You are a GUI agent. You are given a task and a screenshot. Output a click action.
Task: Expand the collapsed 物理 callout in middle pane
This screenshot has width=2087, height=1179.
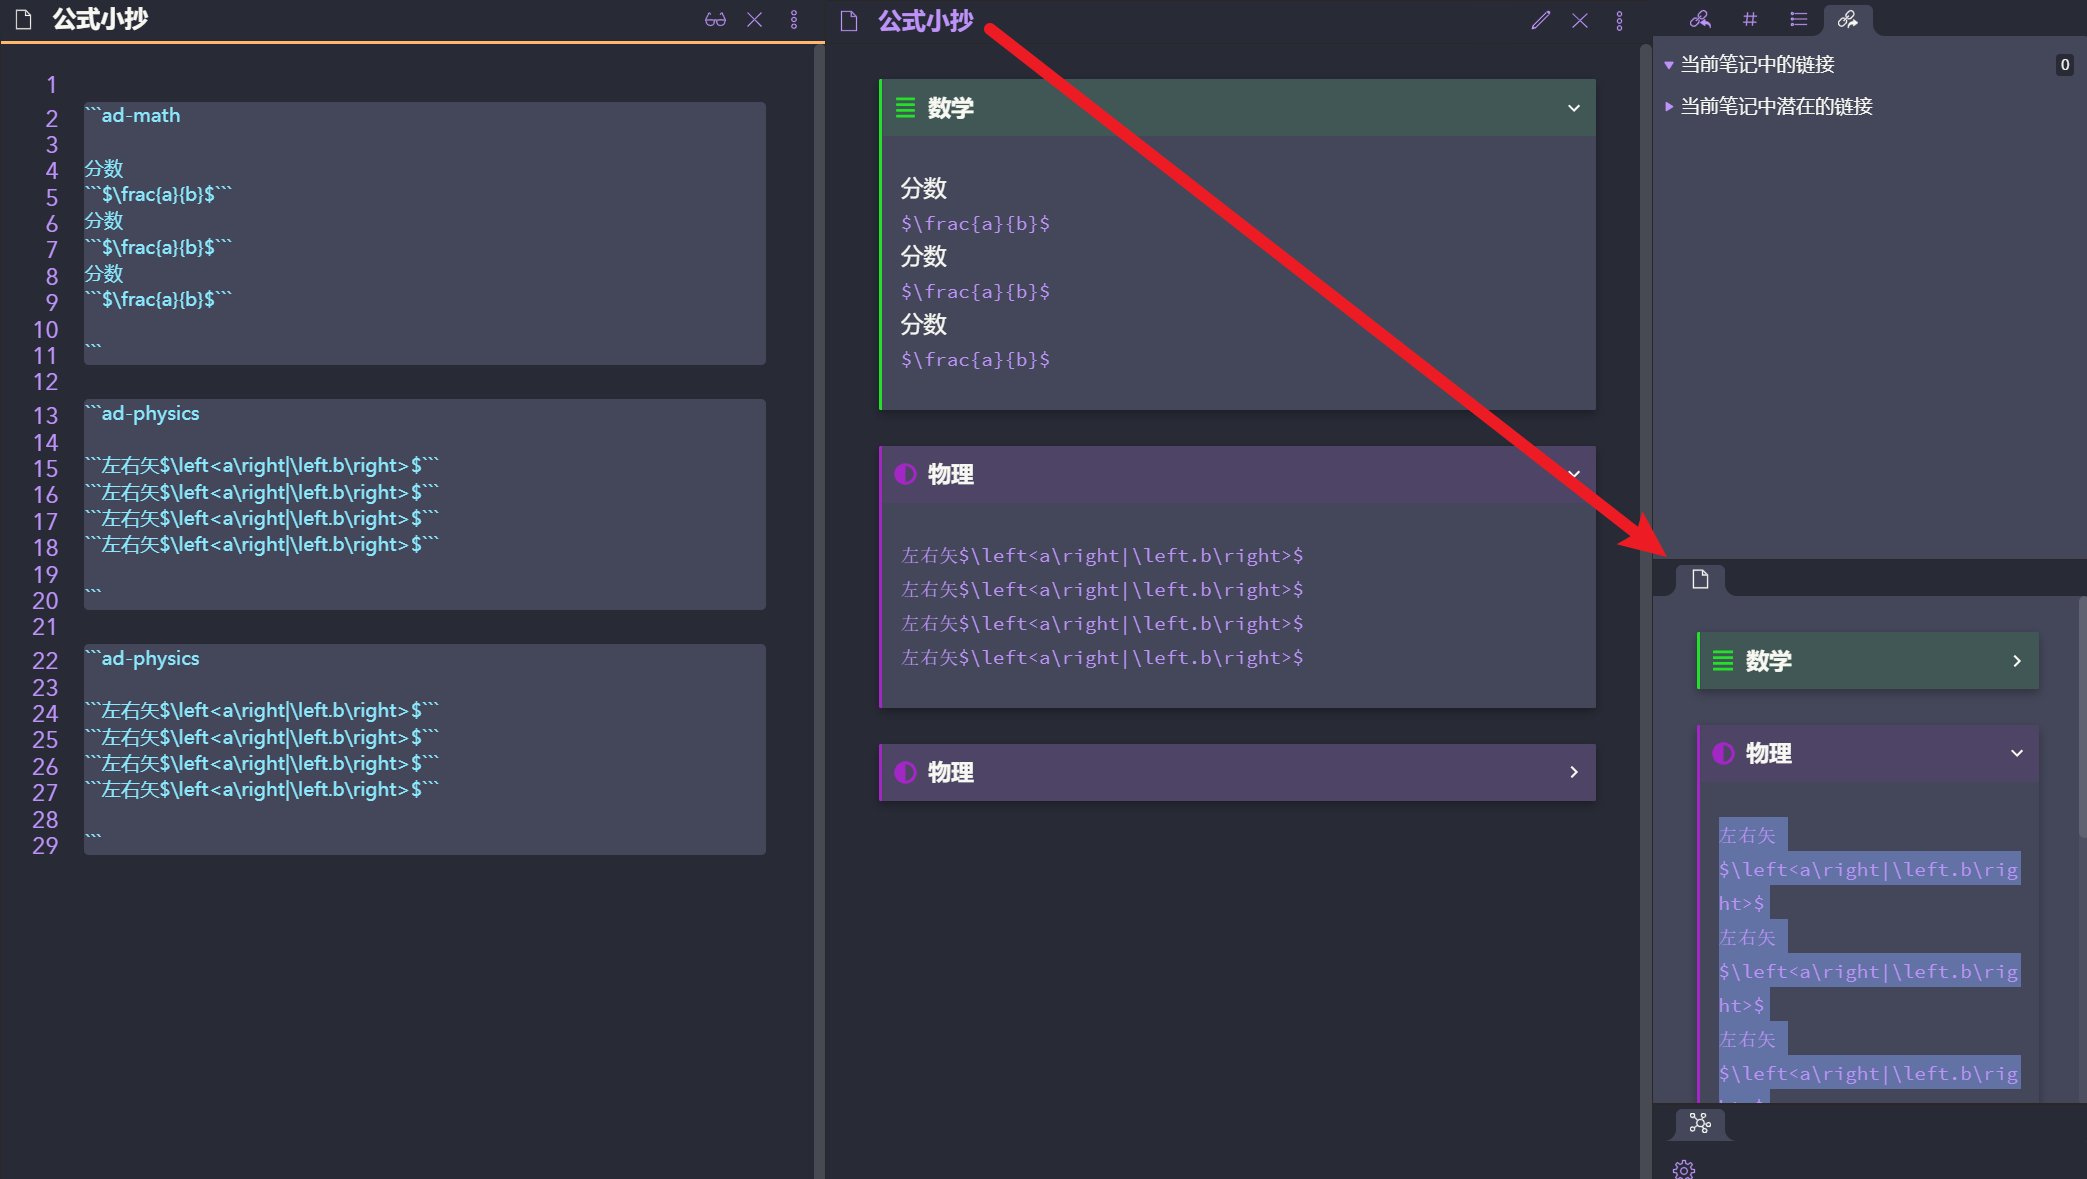tap(1574, 772)
